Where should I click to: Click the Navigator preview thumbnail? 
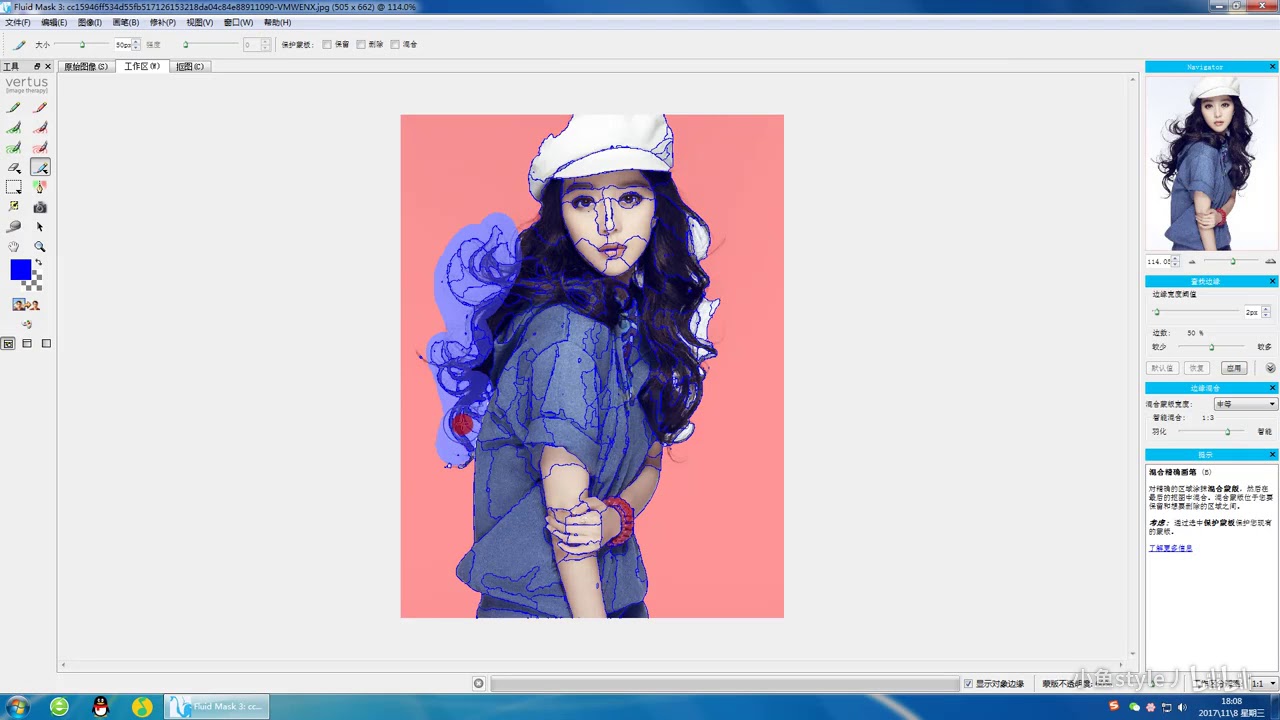coord(1211,163)
